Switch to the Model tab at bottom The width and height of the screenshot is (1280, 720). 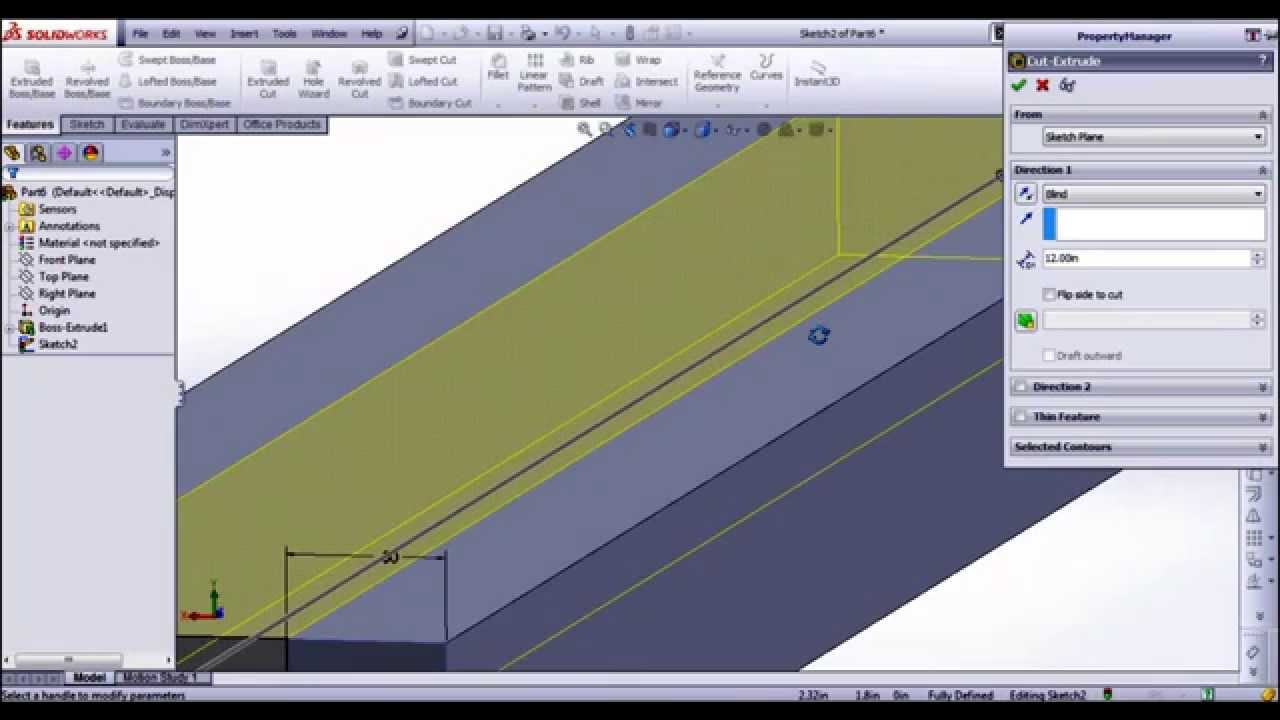[x=89, y=677]
